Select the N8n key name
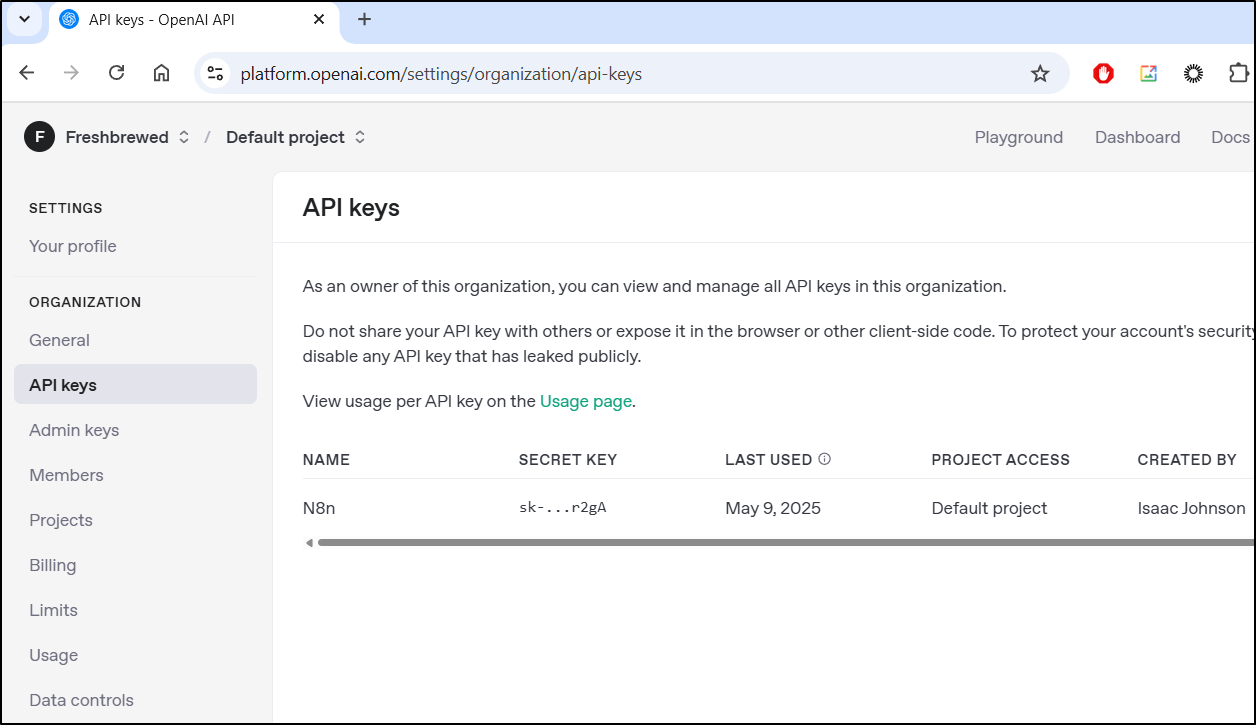Screen dimensions: 1256x725 (319, 508)
